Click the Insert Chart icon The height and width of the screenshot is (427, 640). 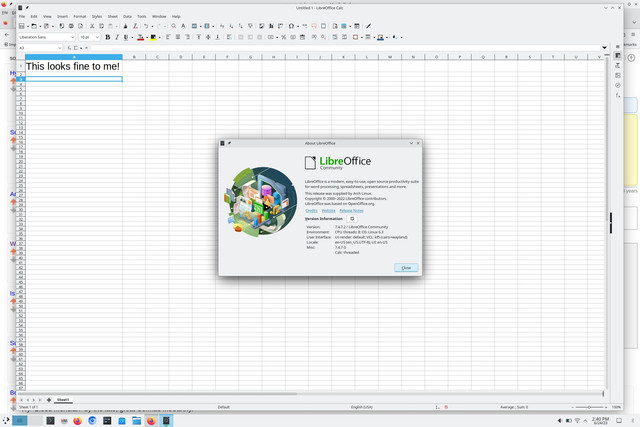271,26
